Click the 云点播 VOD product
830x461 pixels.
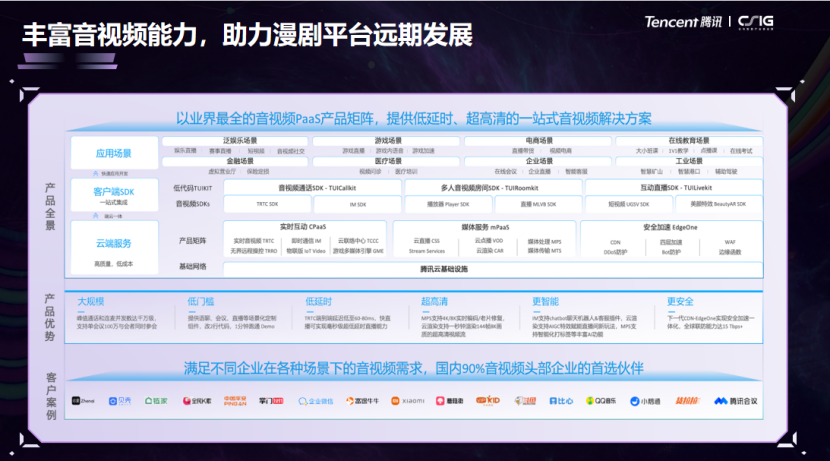tap(489, 240)
